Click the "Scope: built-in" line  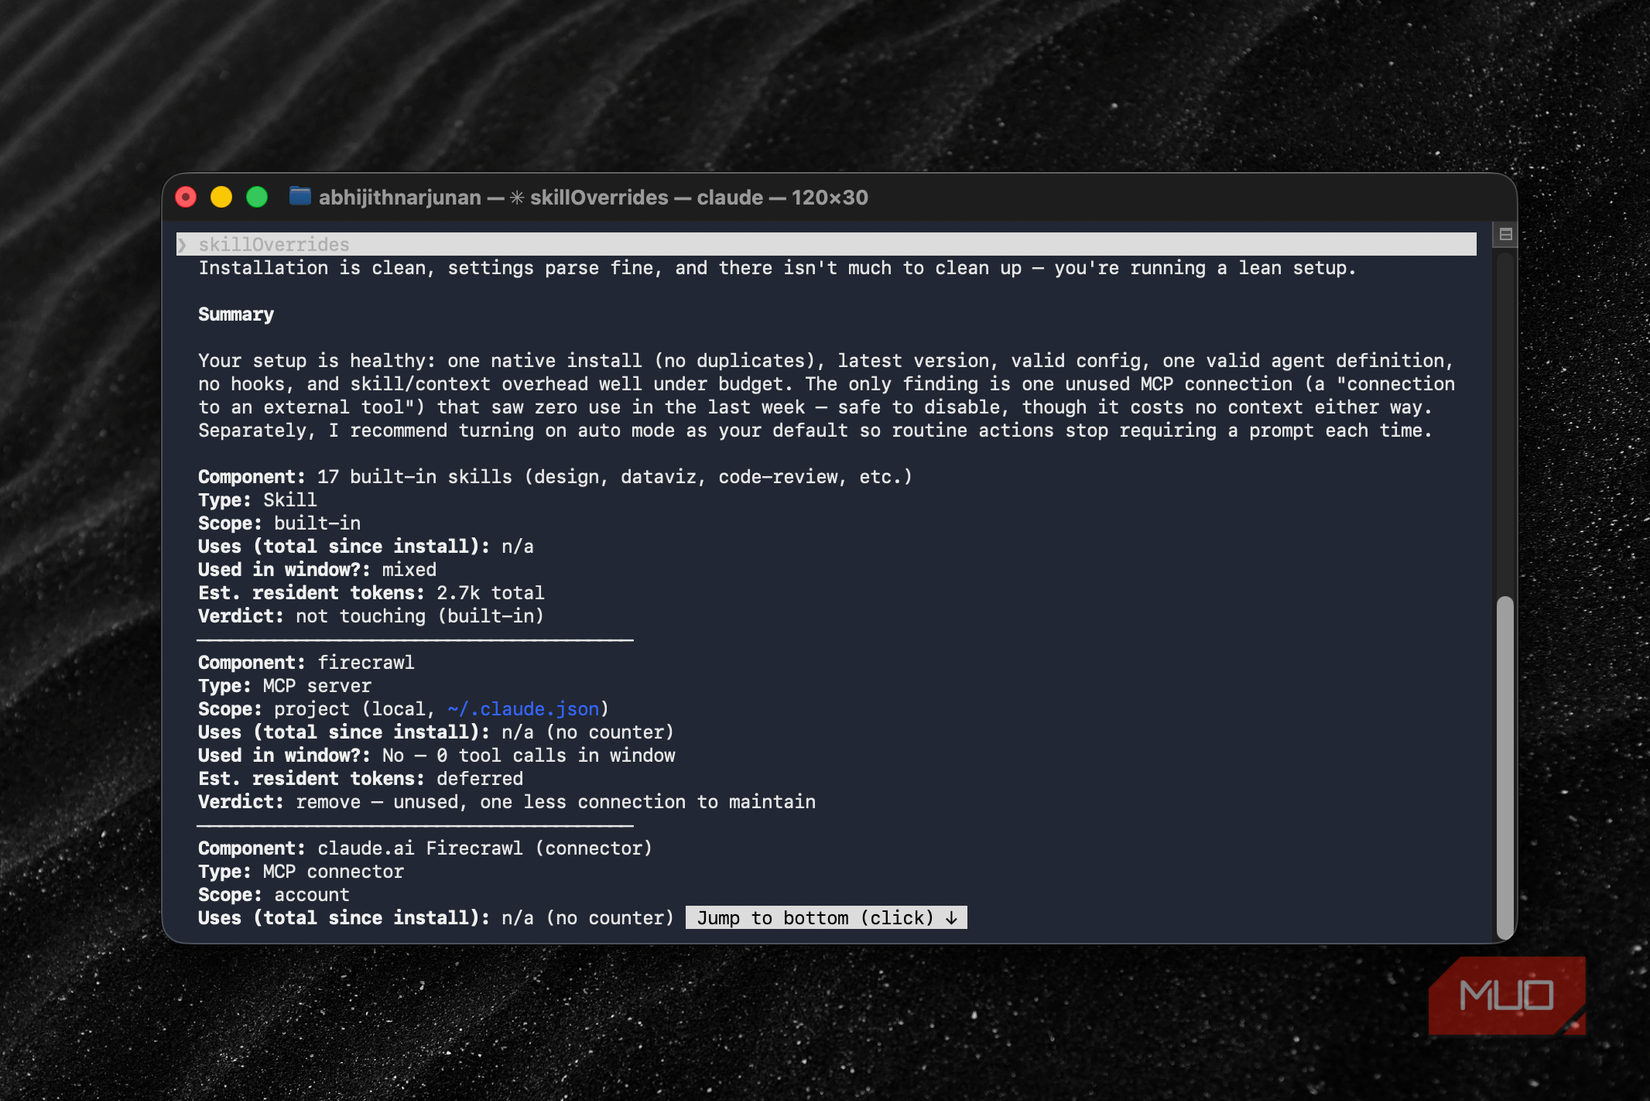pos(279,523)
